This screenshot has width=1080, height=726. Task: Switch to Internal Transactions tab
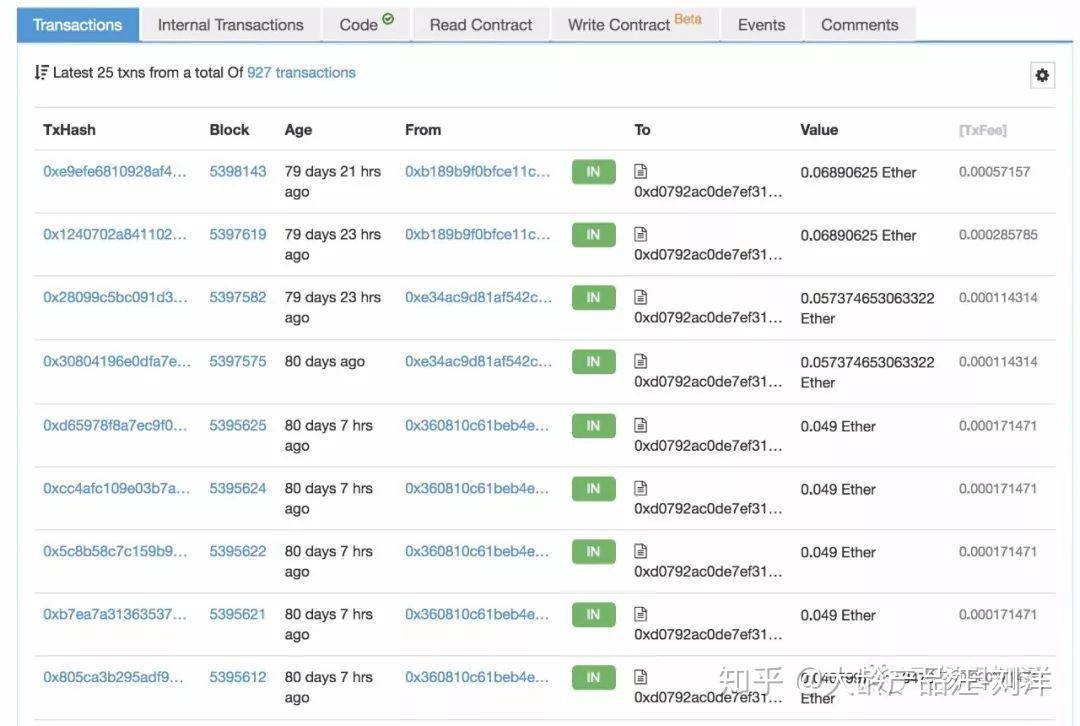pos(230,25)
